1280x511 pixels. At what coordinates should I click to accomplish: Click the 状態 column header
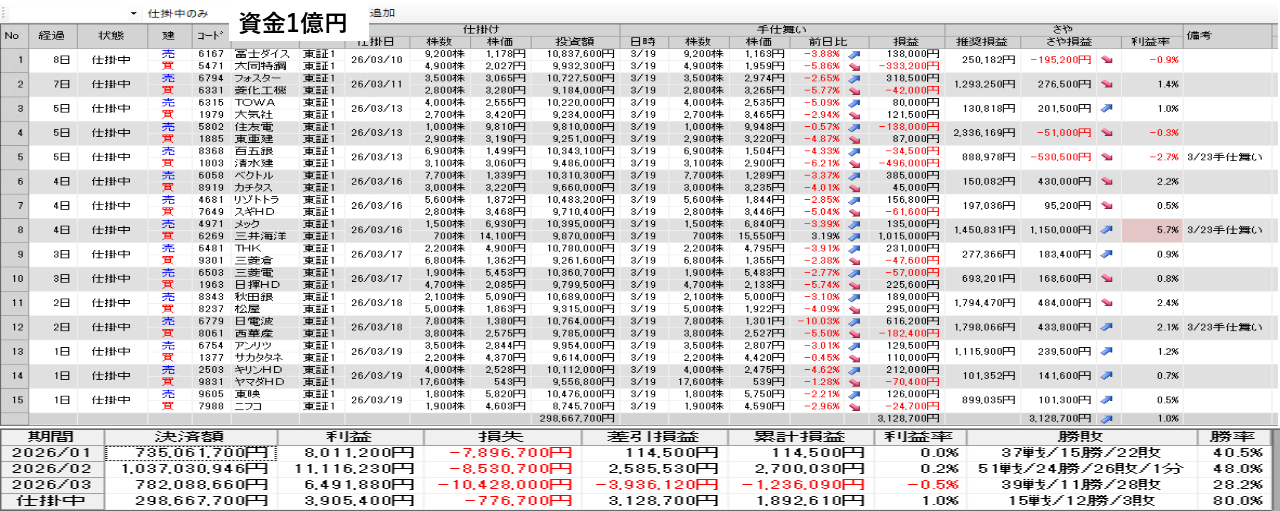pos(111,35)
